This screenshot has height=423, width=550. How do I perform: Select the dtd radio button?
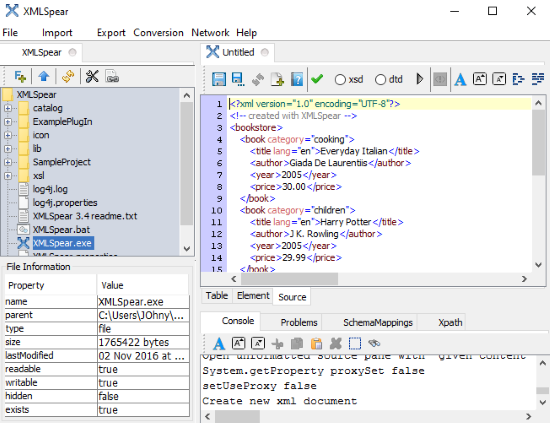click(x=380, y=80)
